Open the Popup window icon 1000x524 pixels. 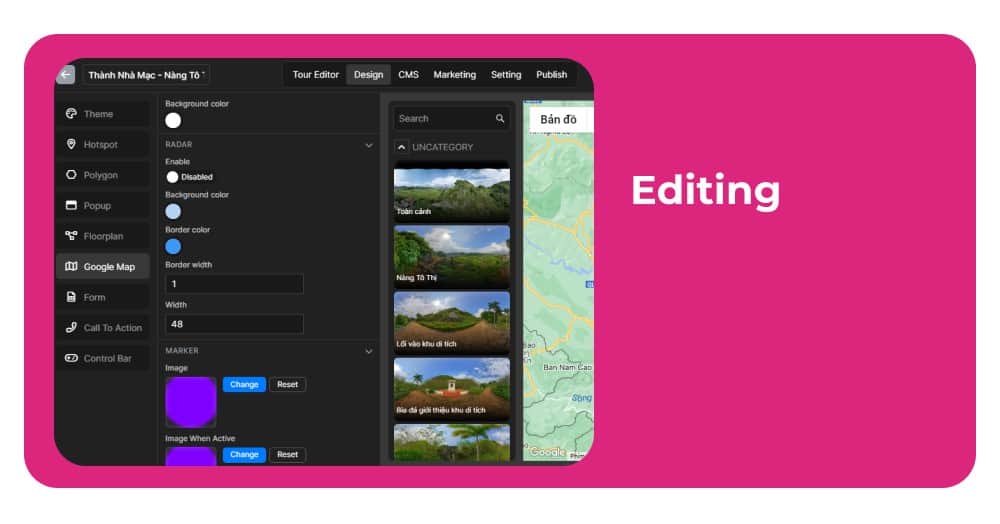[71, 206]
